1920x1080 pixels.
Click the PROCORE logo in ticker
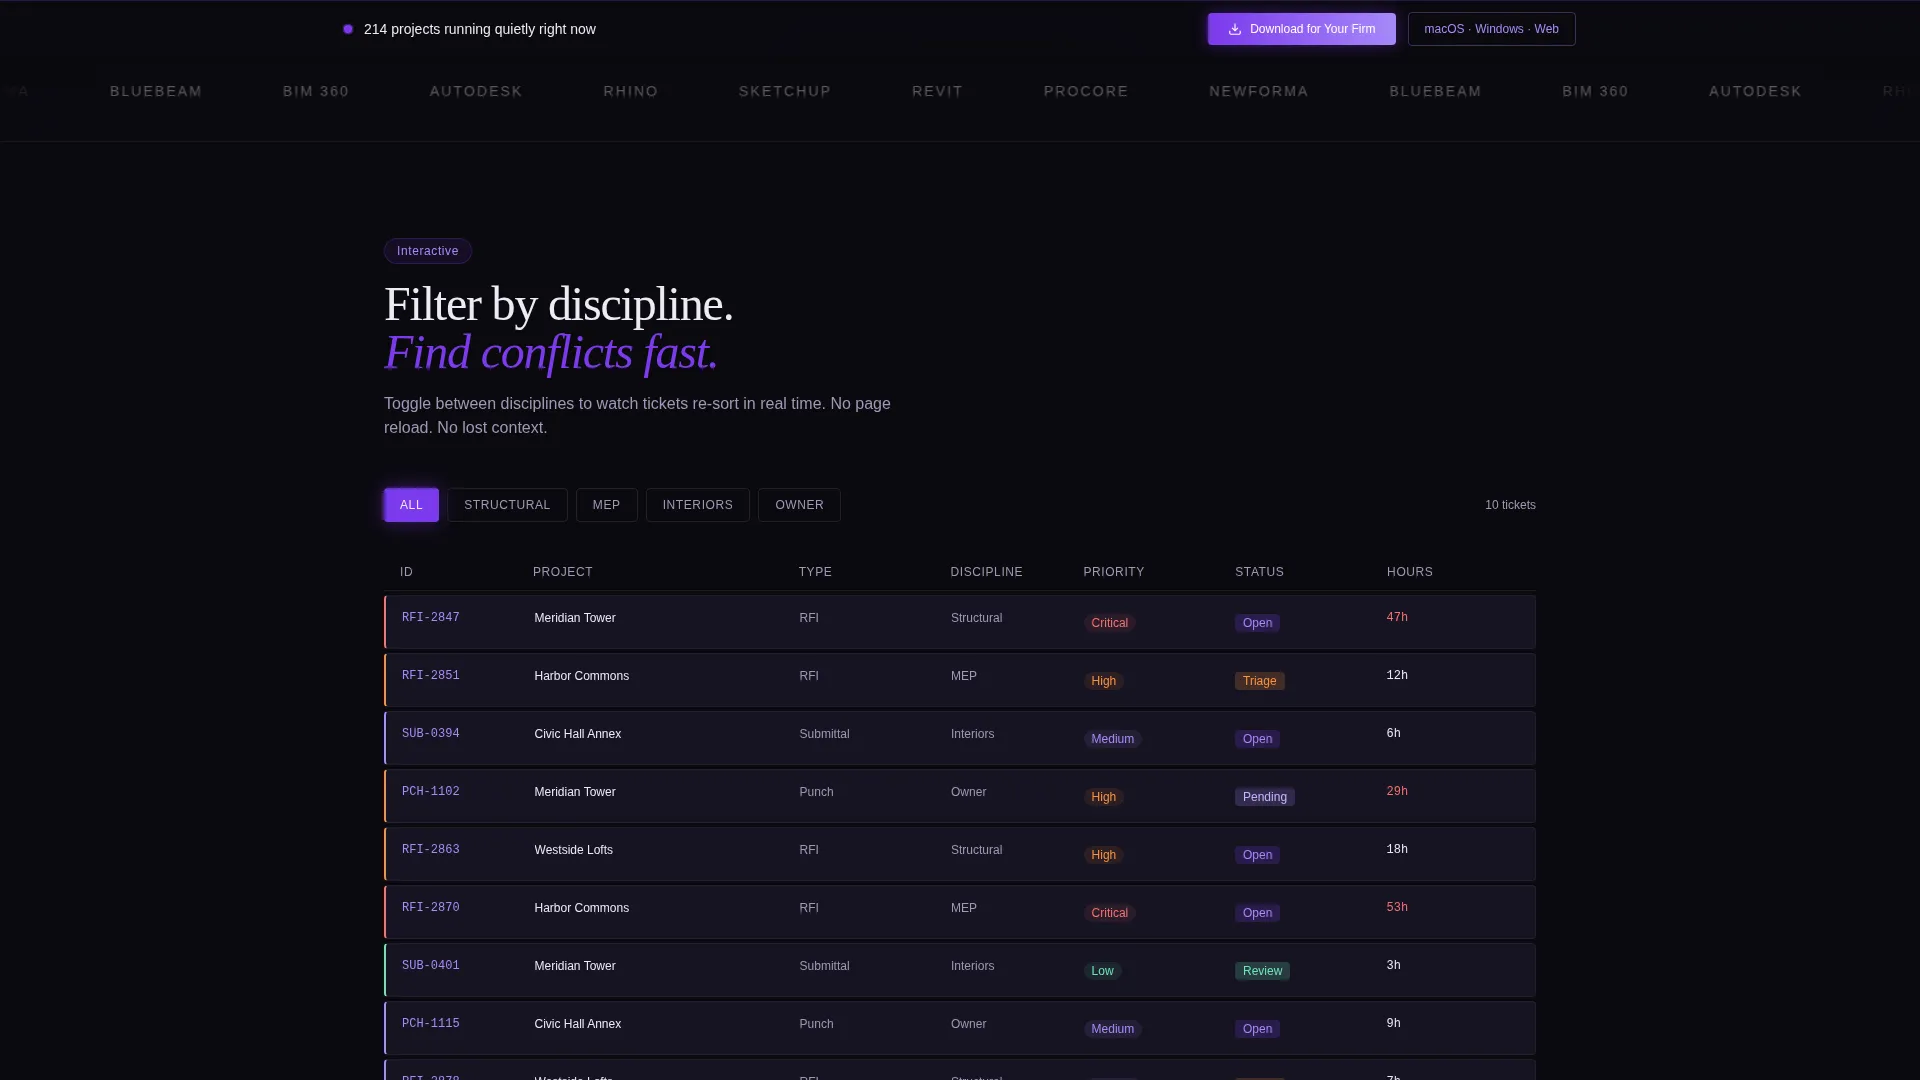pos(1086,91)
